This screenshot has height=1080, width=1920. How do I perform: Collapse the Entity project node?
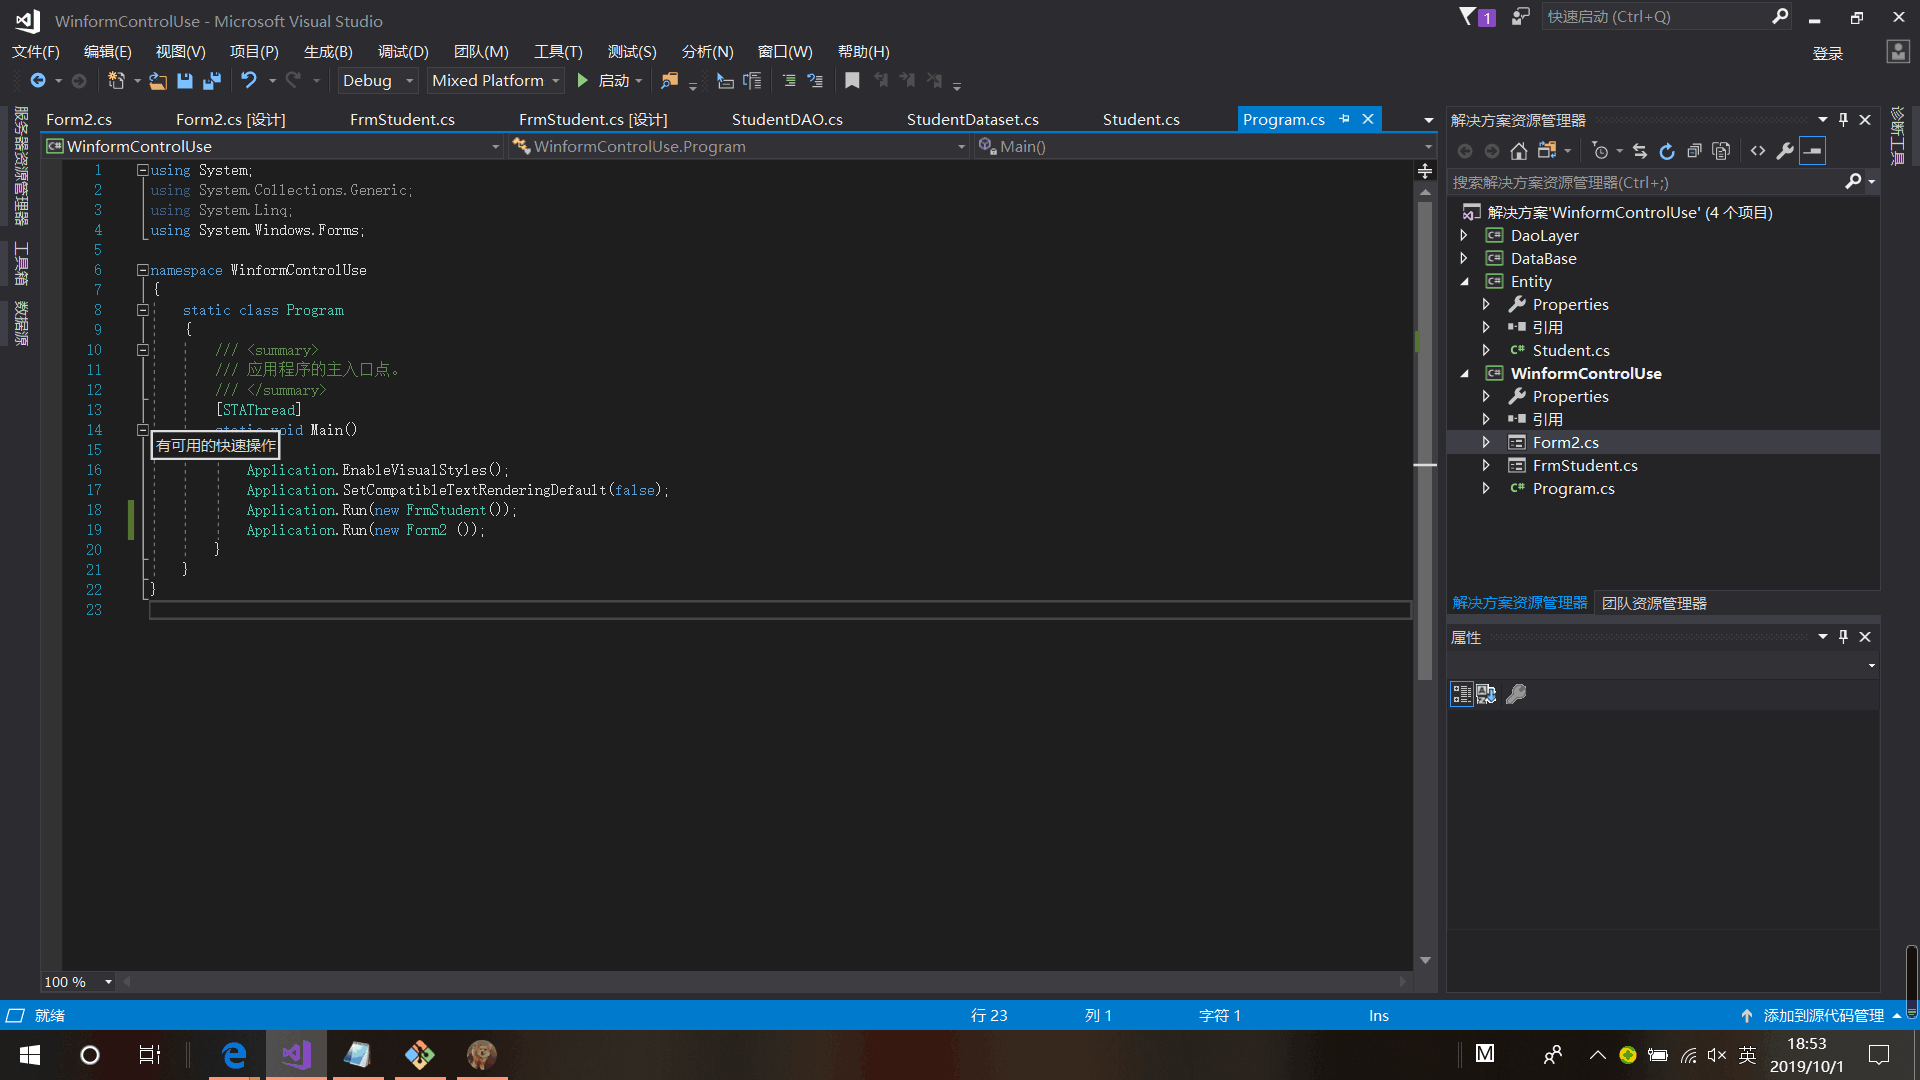coord(1464,282)
